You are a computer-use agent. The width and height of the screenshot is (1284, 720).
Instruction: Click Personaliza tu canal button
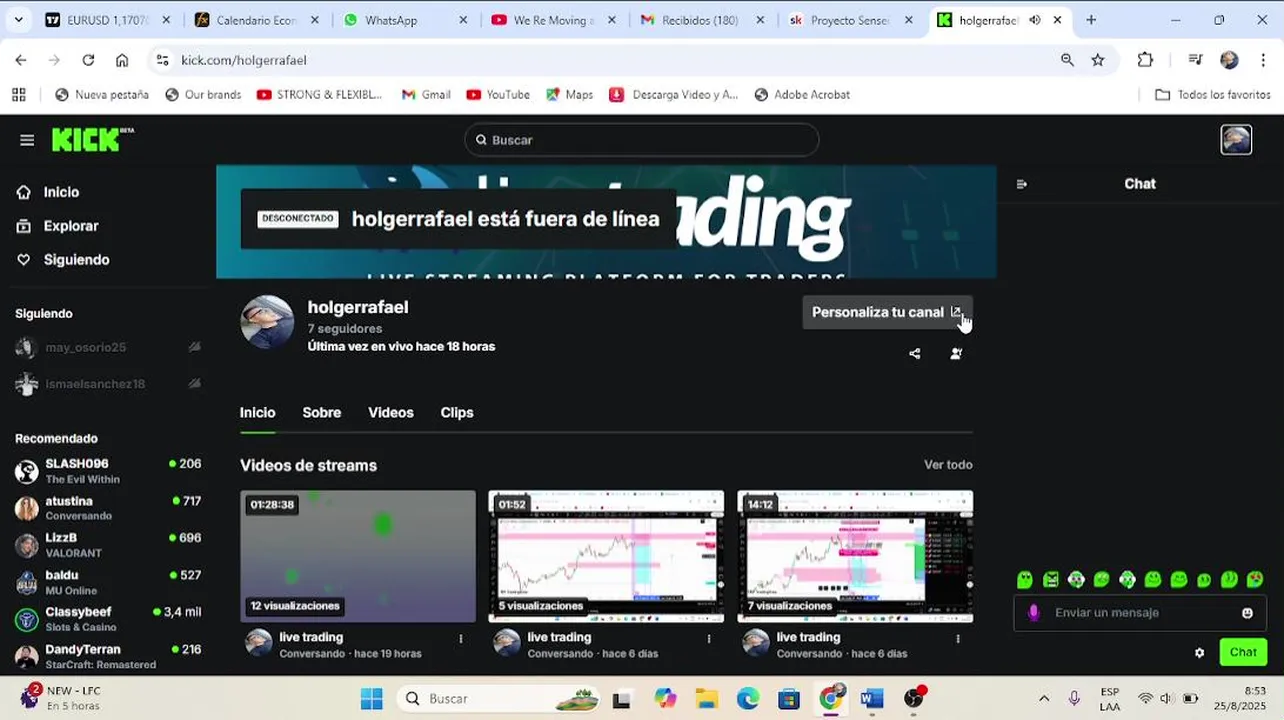click(887, 312)
